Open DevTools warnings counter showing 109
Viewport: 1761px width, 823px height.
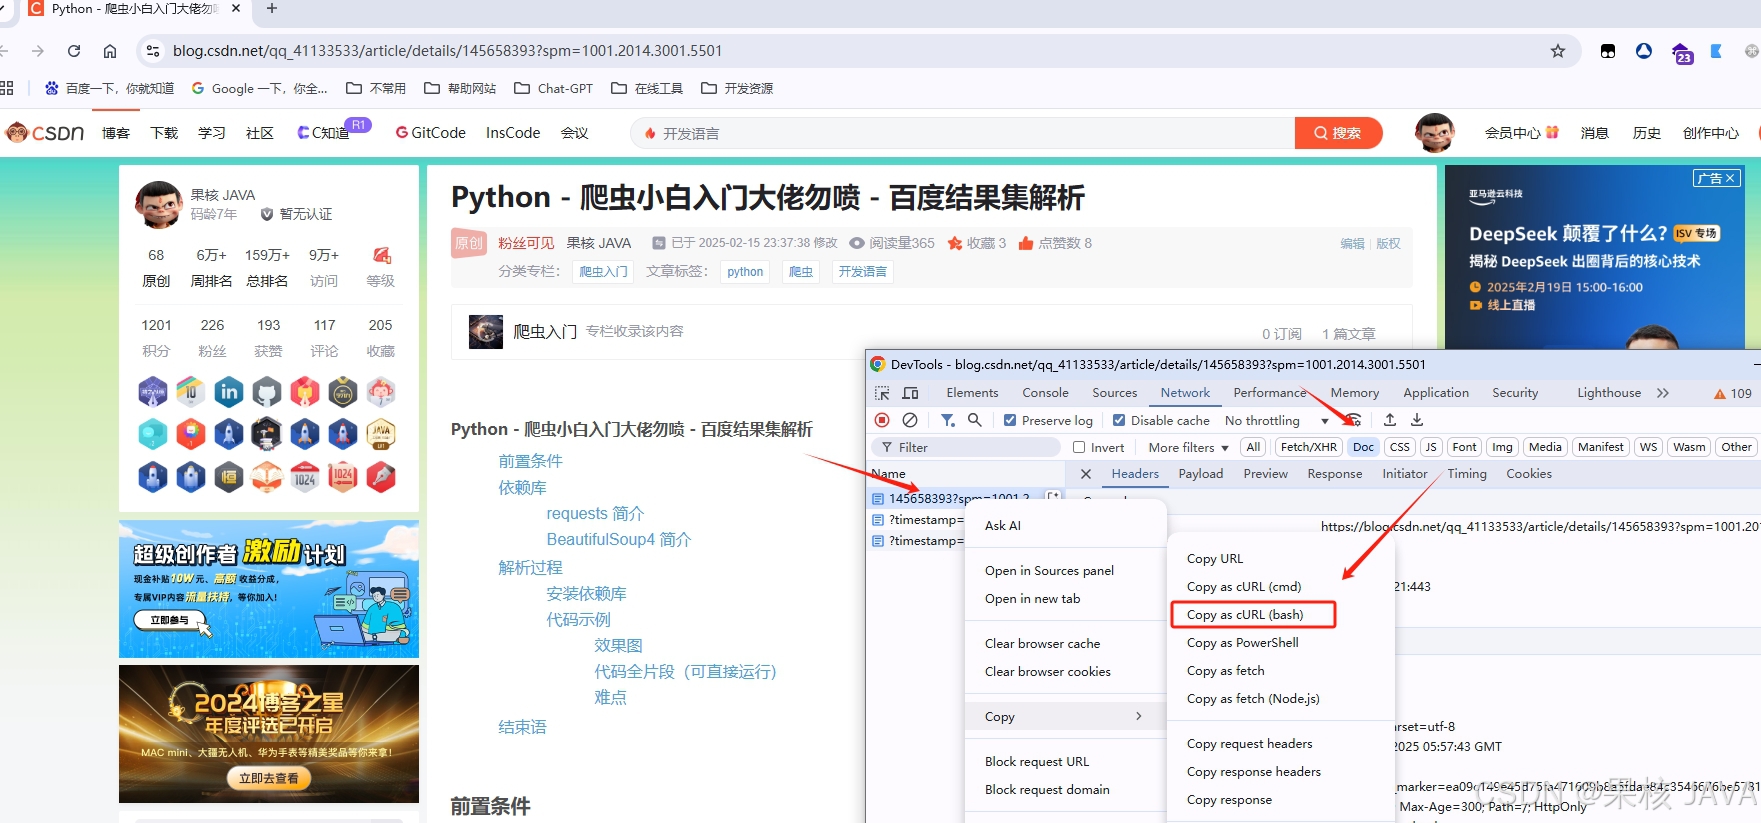click(x=1733, y=393)
